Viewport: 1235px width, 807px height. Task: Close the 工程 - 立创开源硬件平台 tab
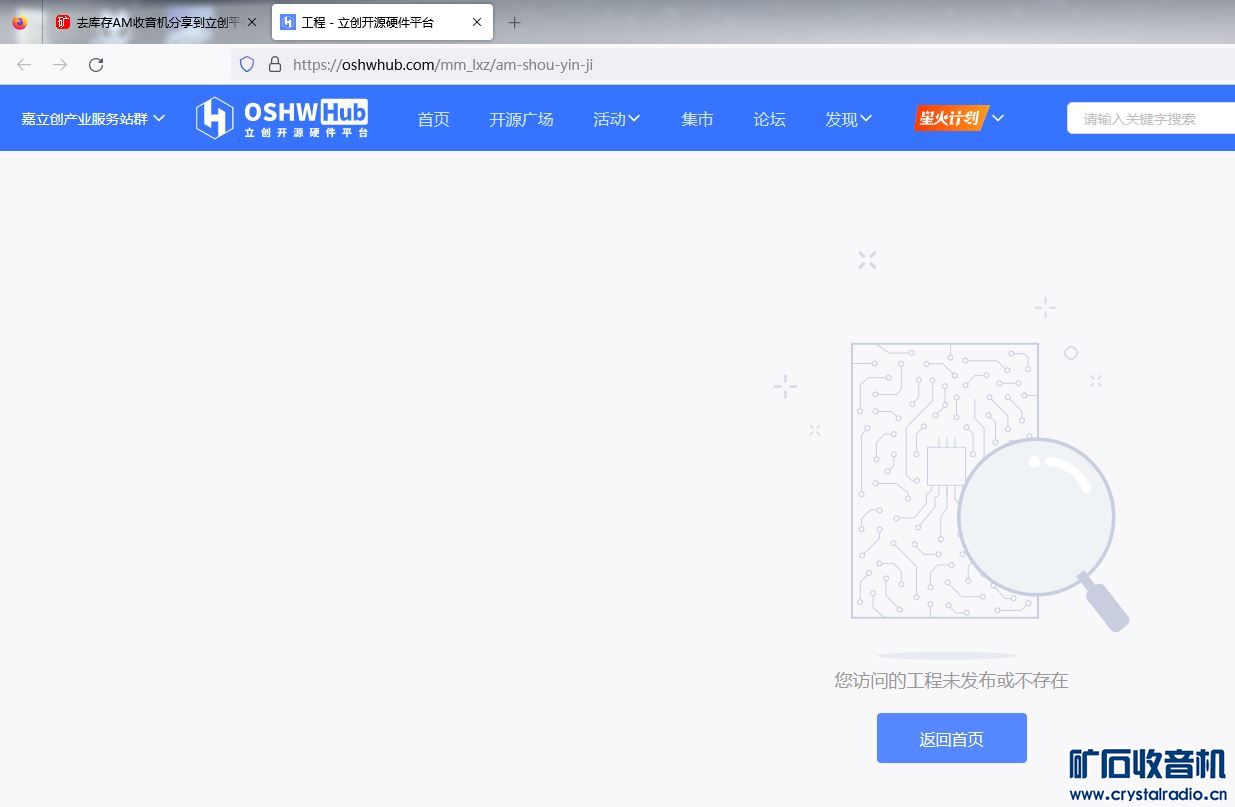(476, 22)
